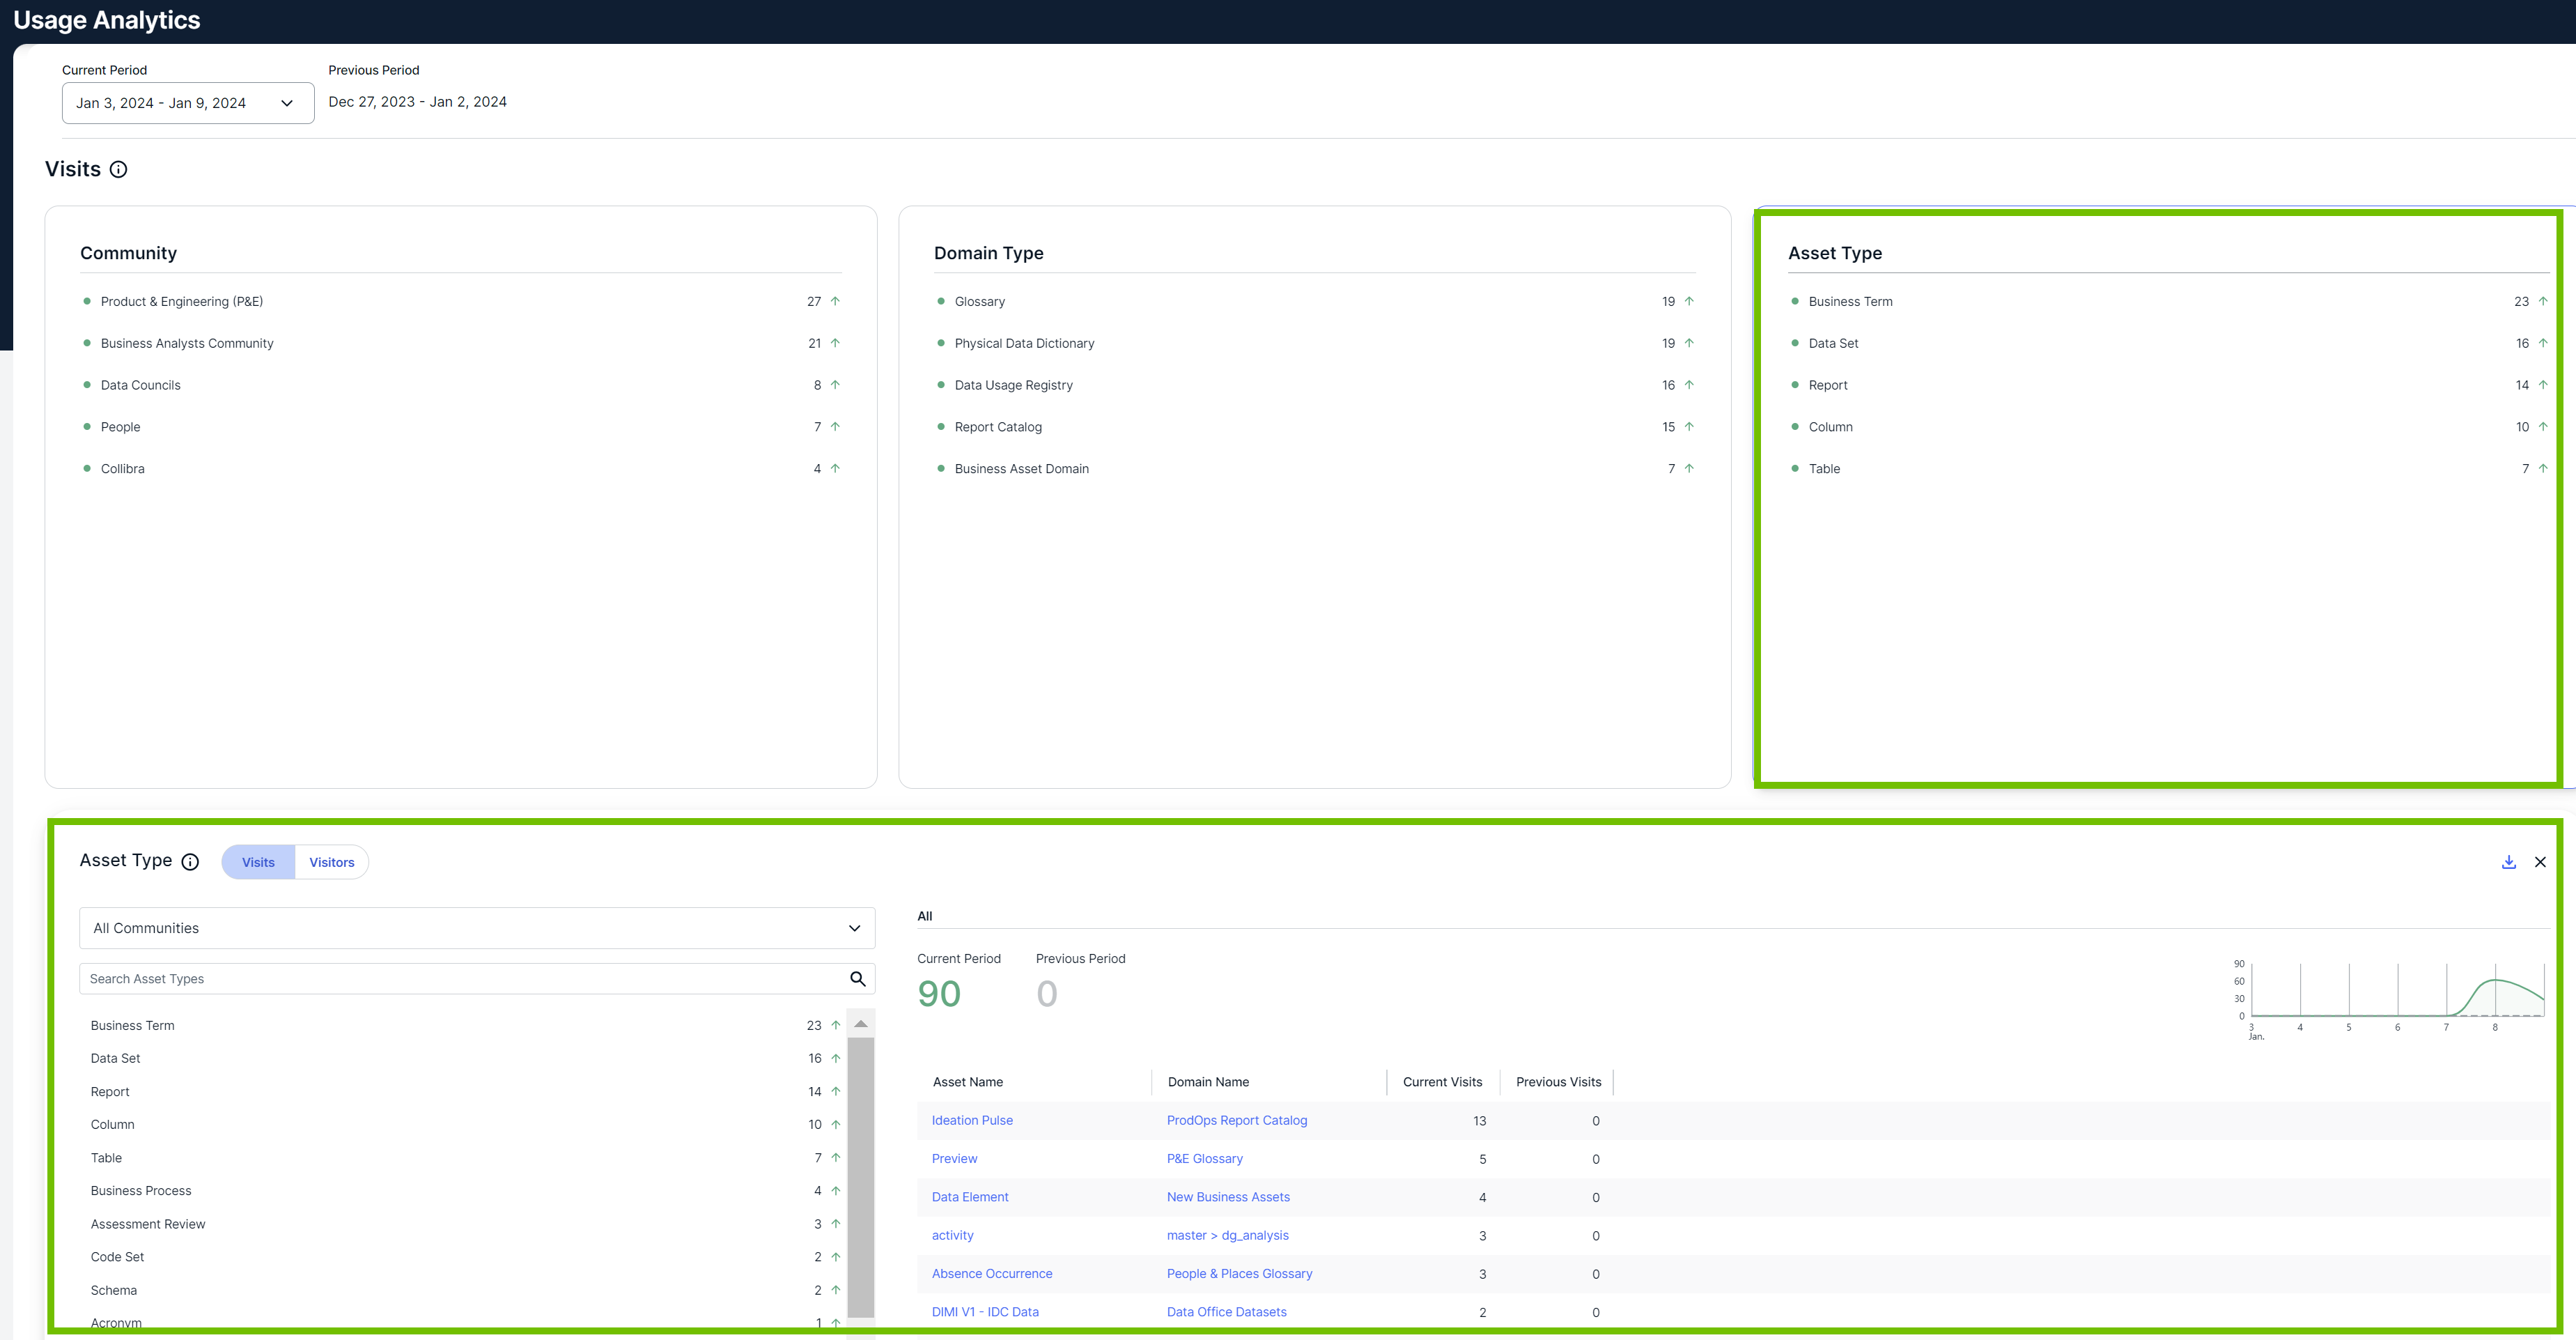Viewport: 2576px width, 1340px height.
Task: Open the ProdOps Report Catalog domain
Action: (x=1237, y=1120)
